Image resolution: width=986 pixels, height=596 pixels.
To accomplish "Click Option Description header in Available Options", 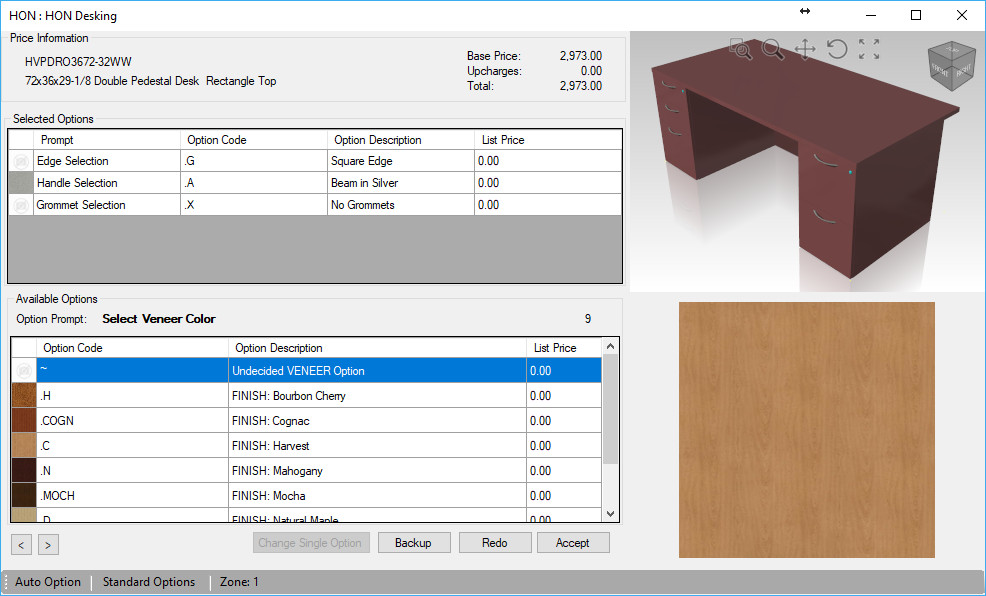I will (x=377, y=348).
